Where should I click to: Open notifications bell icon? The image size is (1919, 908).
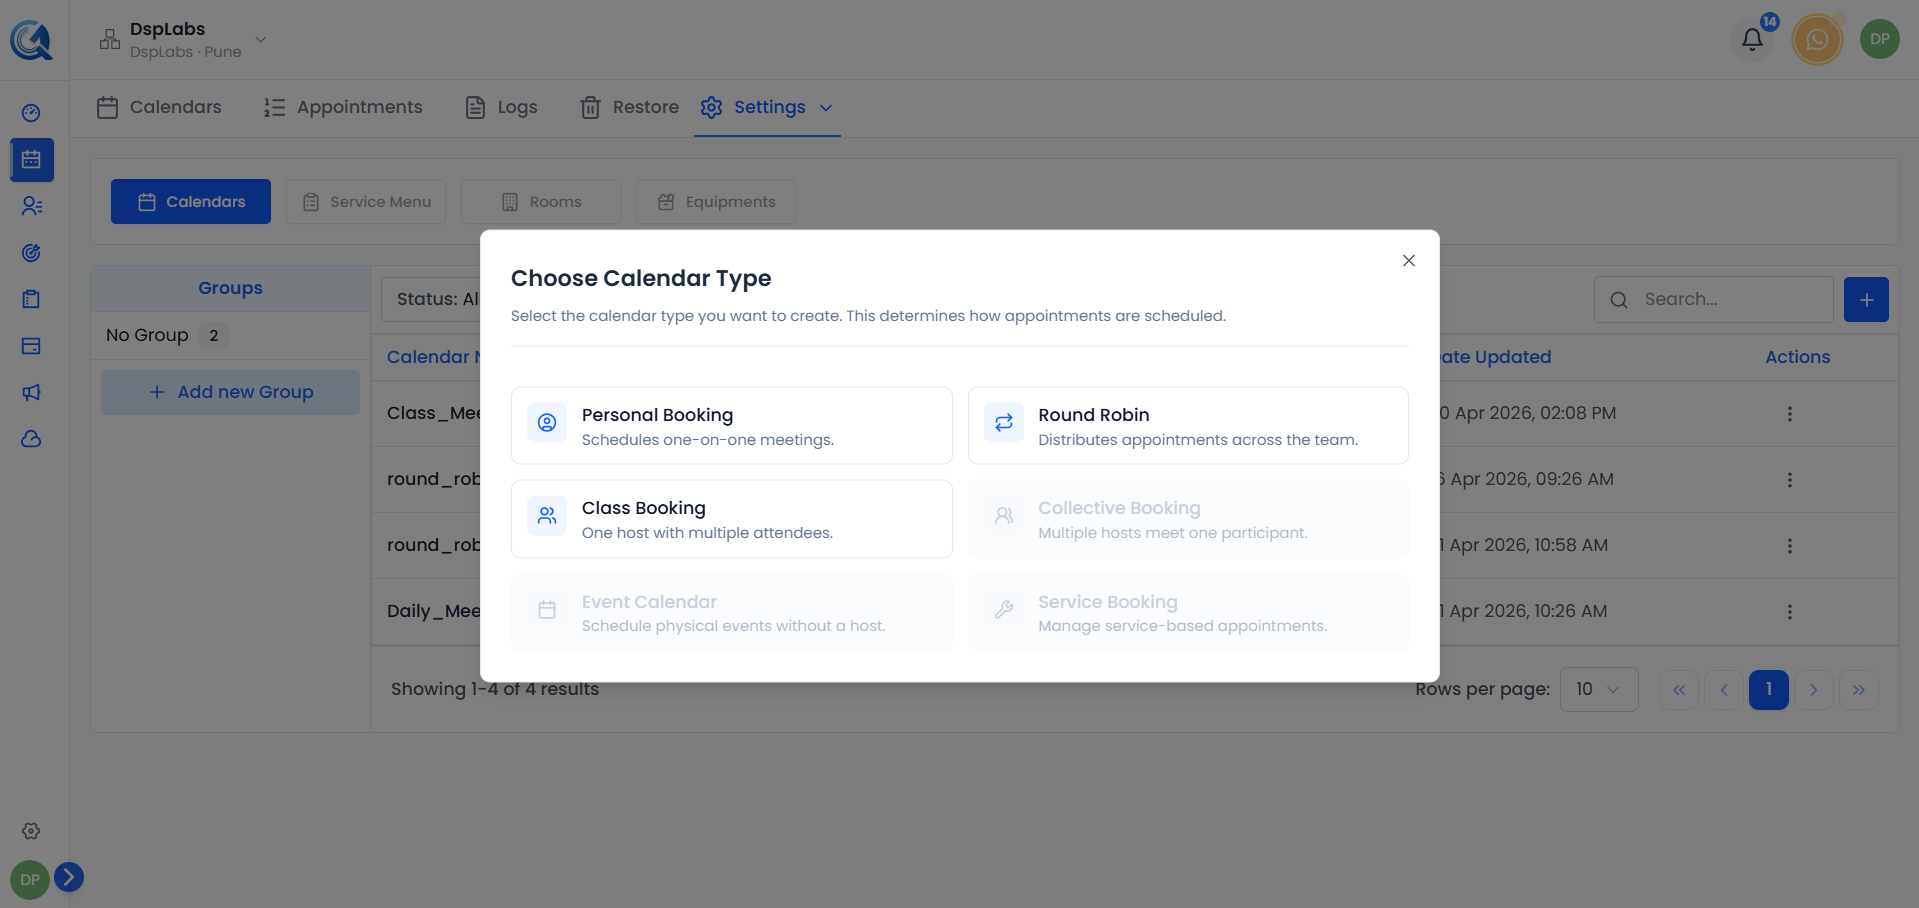click(1752, 40)
